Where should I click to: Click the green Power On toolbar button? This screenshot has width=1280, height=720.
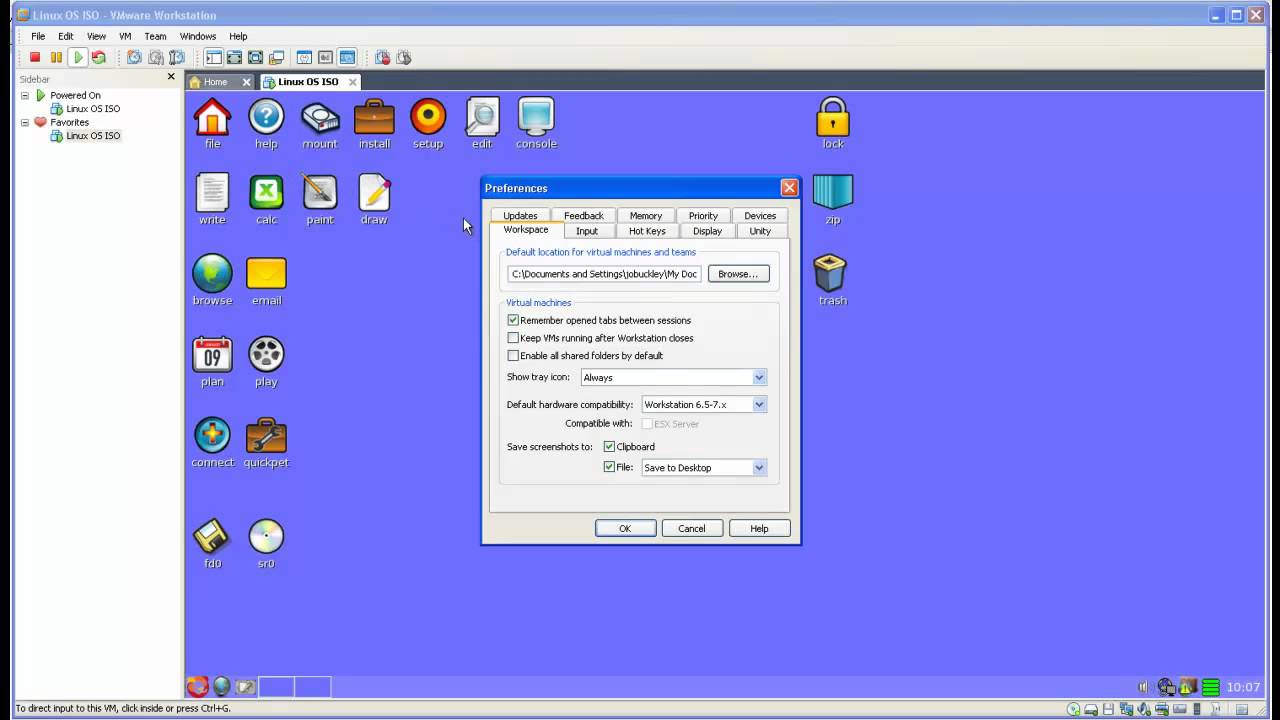[x=78, y=57]
